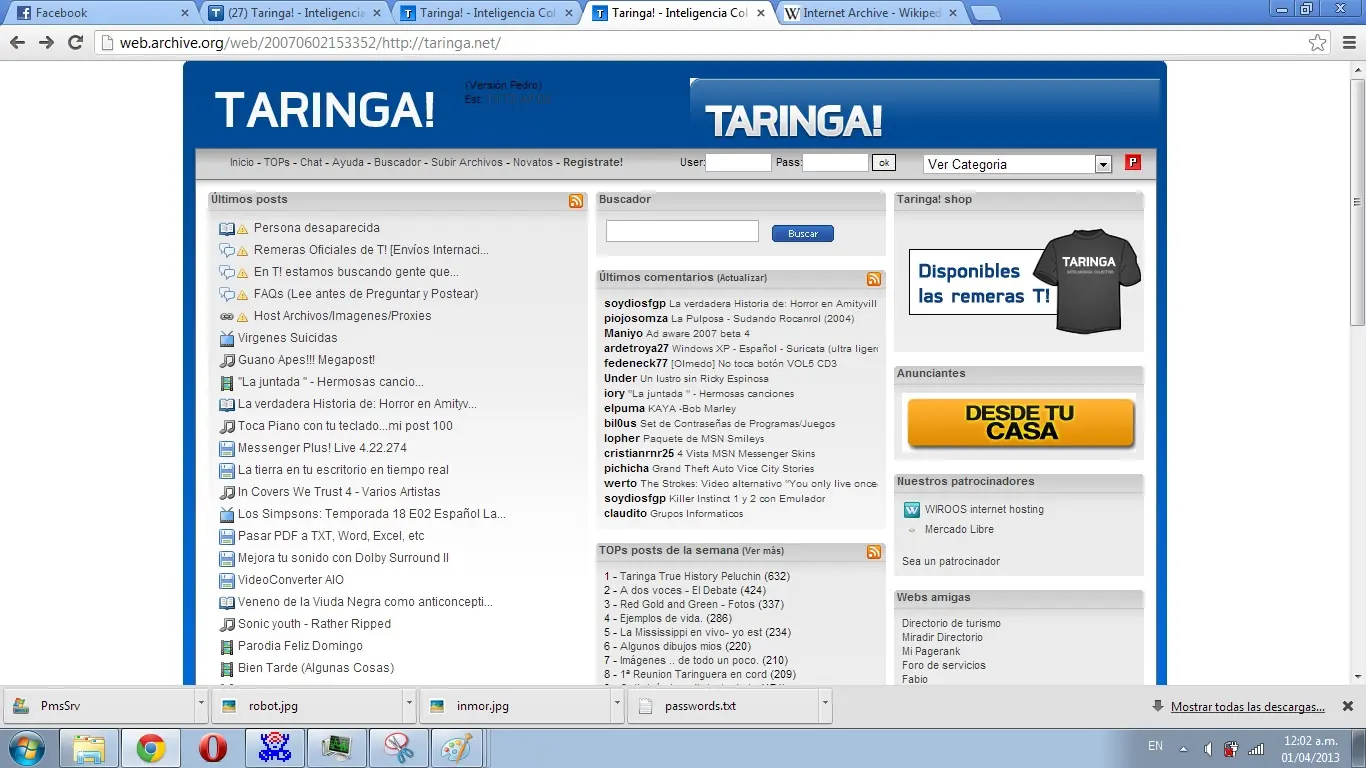Click the ok login button
The height and width of the screenshot is (768, 1366).
coord(883,163)
